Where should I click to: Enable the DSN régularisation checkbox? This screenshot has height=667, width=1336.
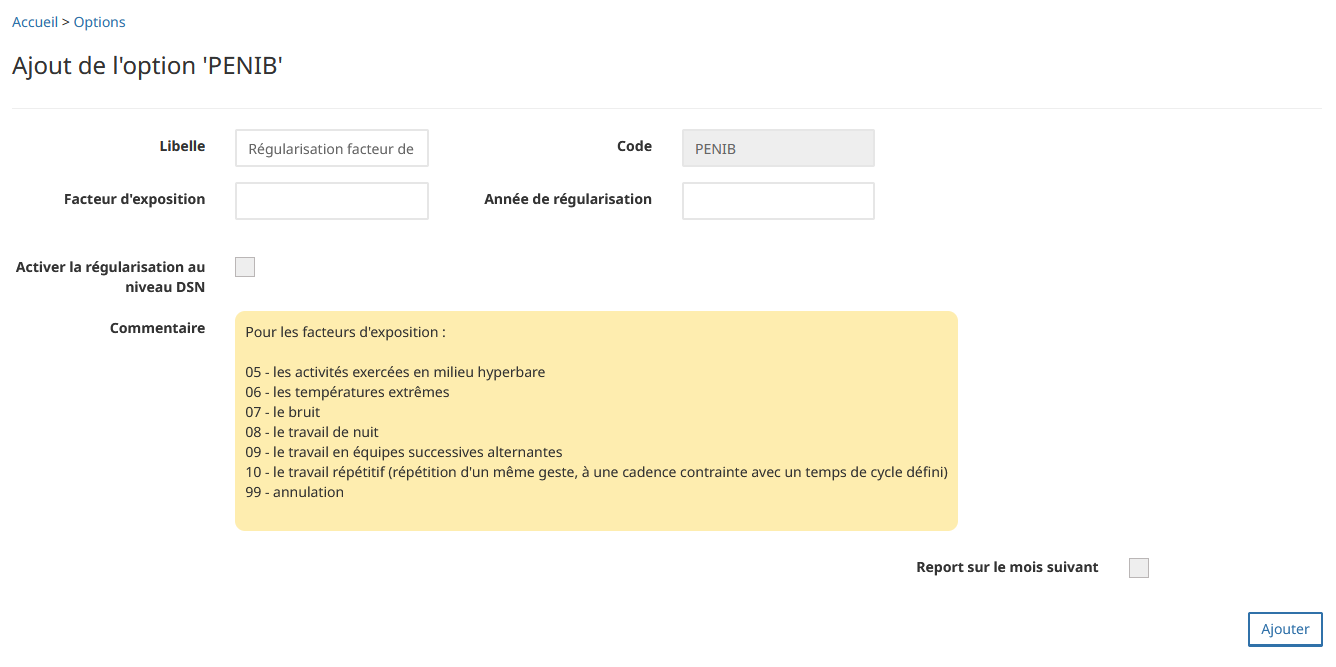245,267
